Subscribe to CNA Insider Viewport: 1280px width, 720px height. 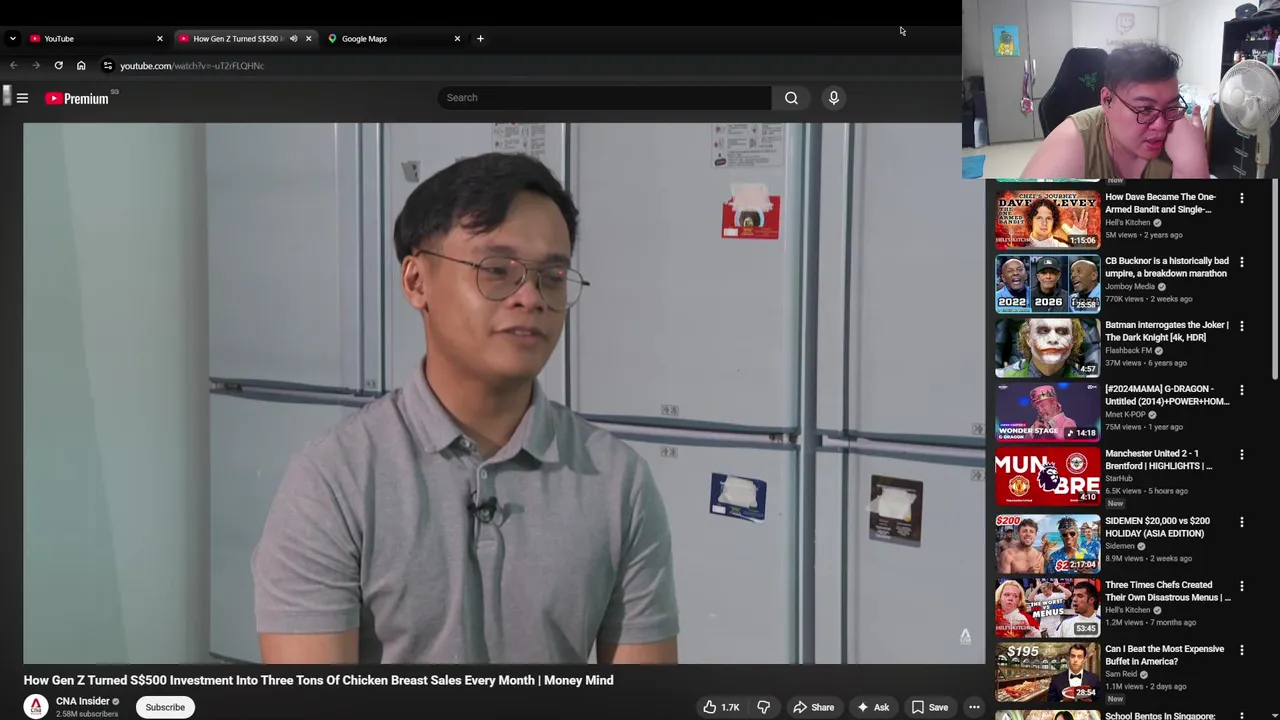pos(165,707)
